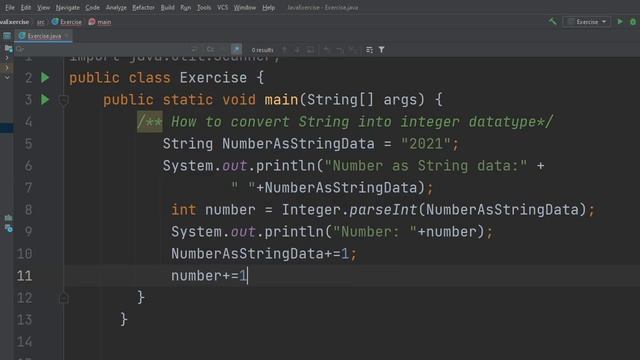The height and width of the screenshot is (360, 640).
Task: Click the 'Exercise' class name on line 2
Action: (x=213, y=78)
